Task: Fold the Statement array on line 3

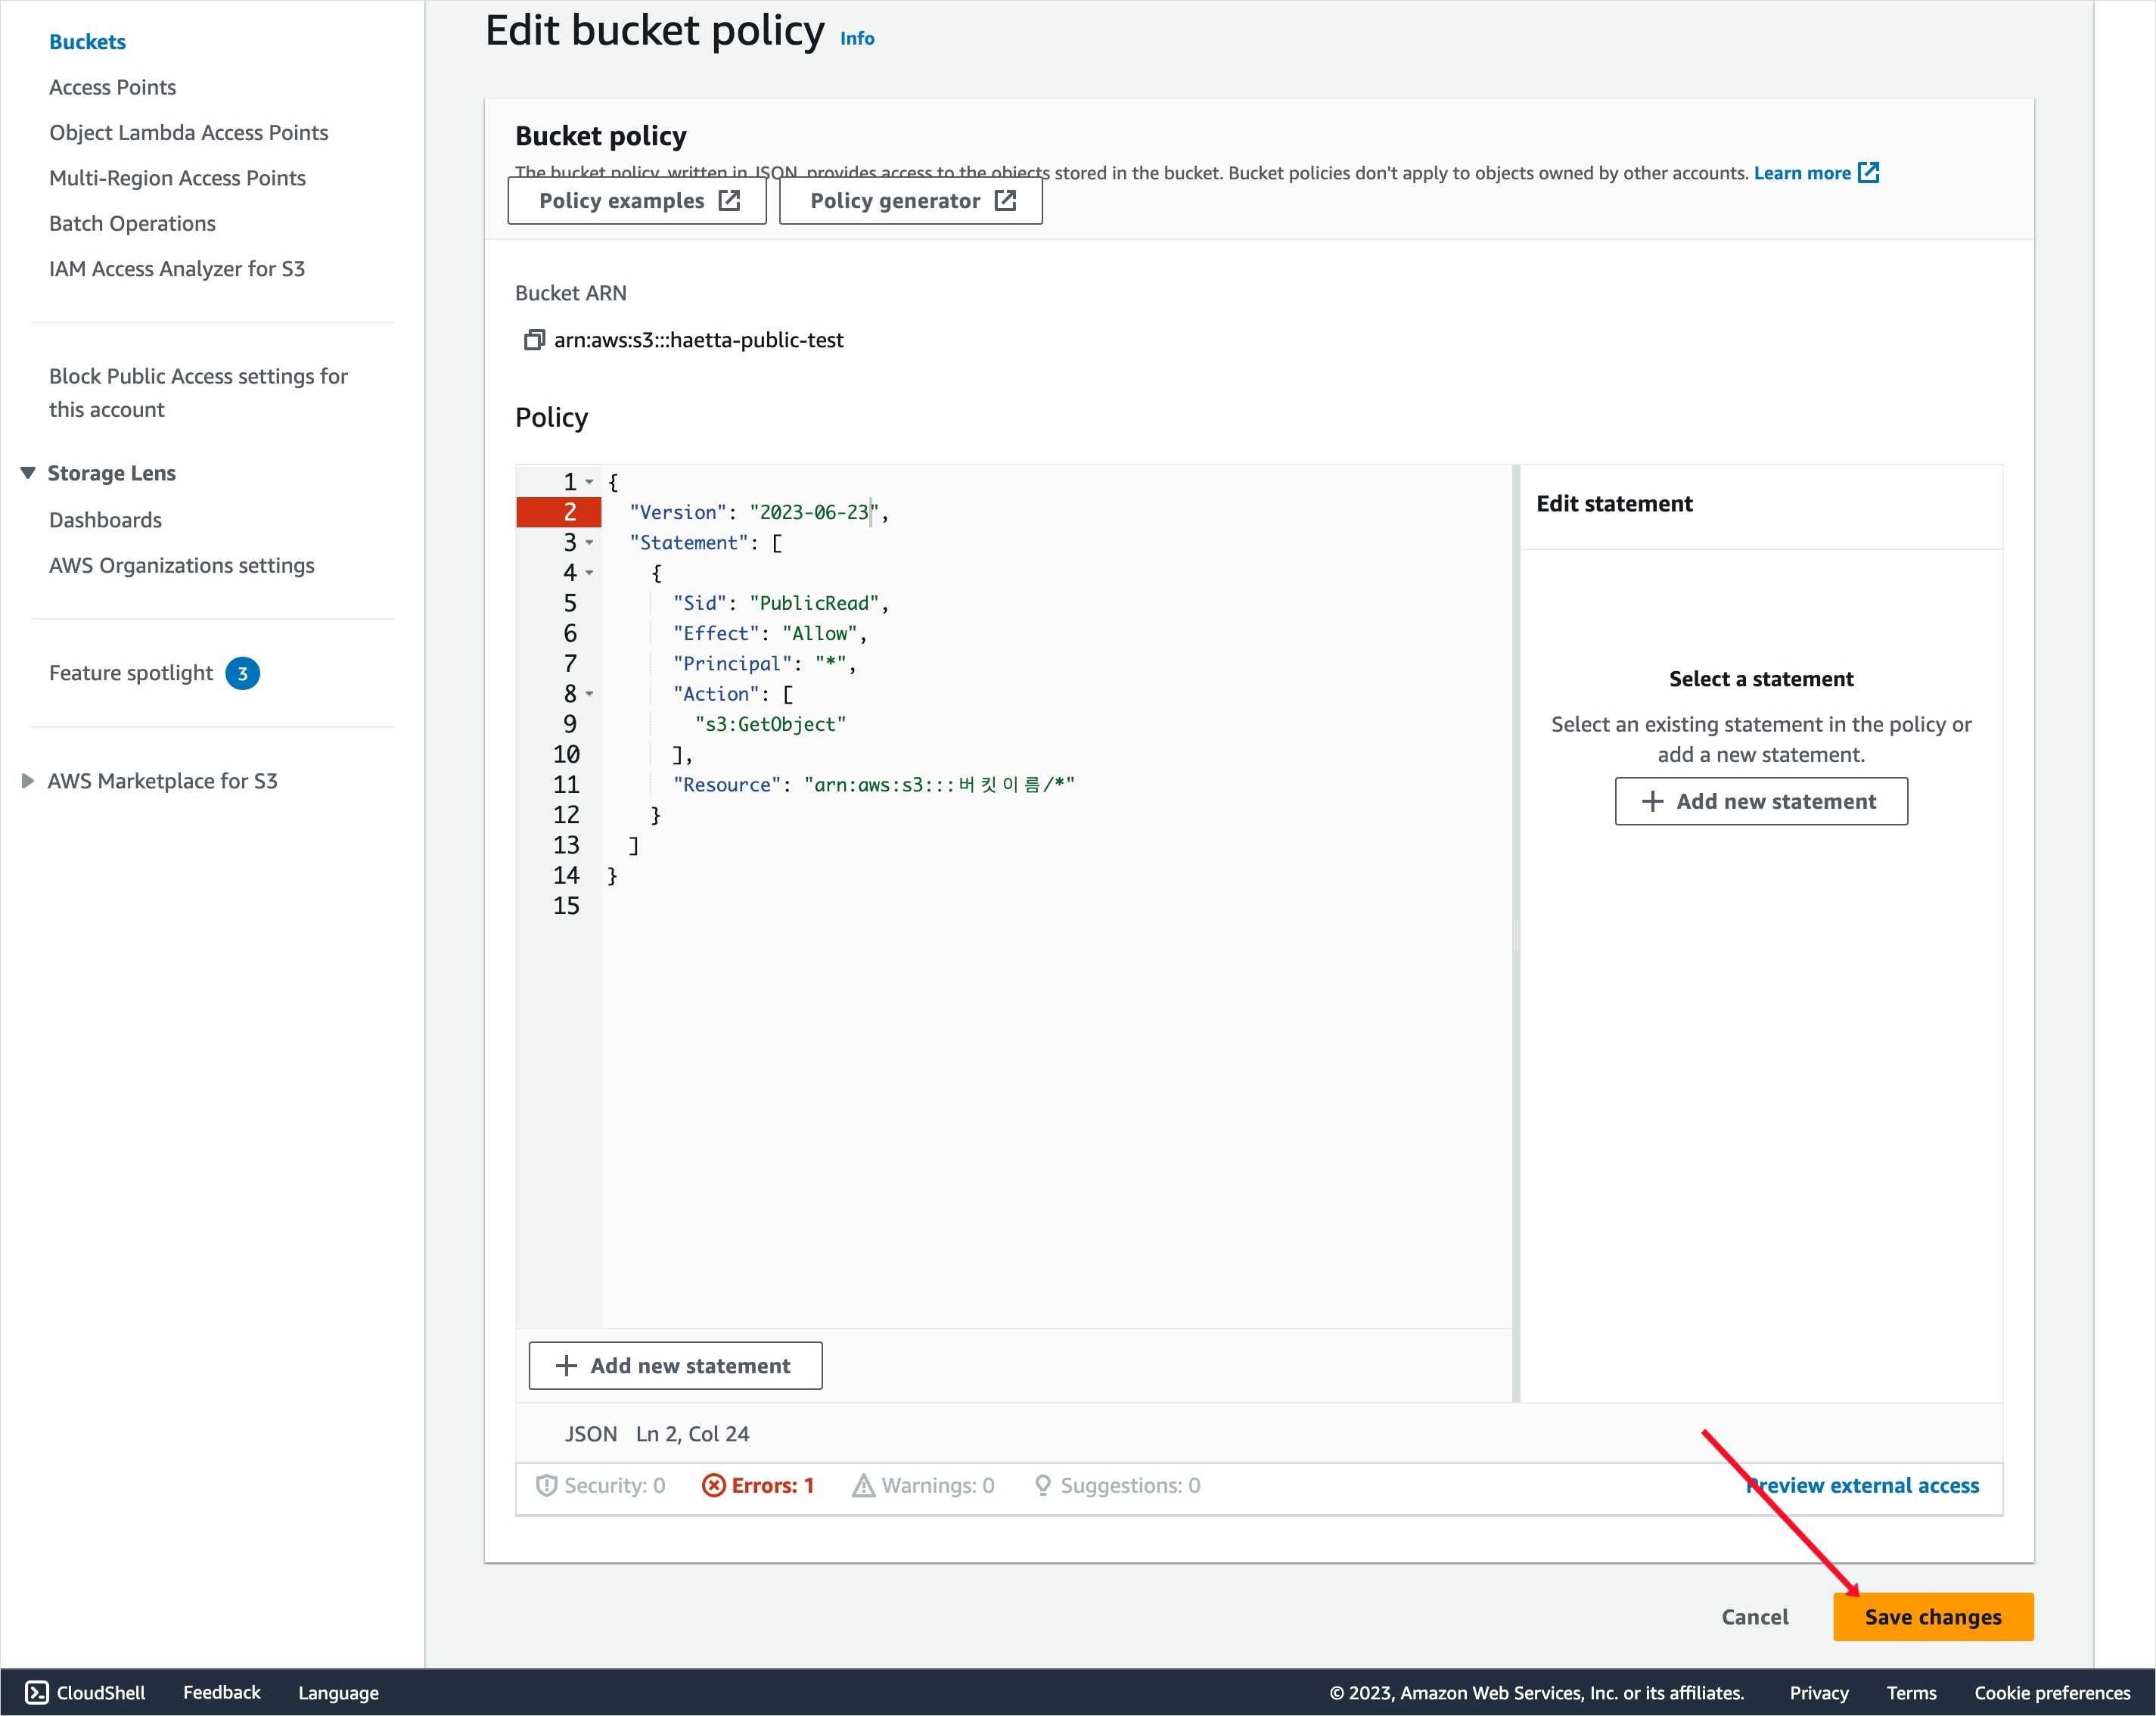Action: (x=589, y=542)
